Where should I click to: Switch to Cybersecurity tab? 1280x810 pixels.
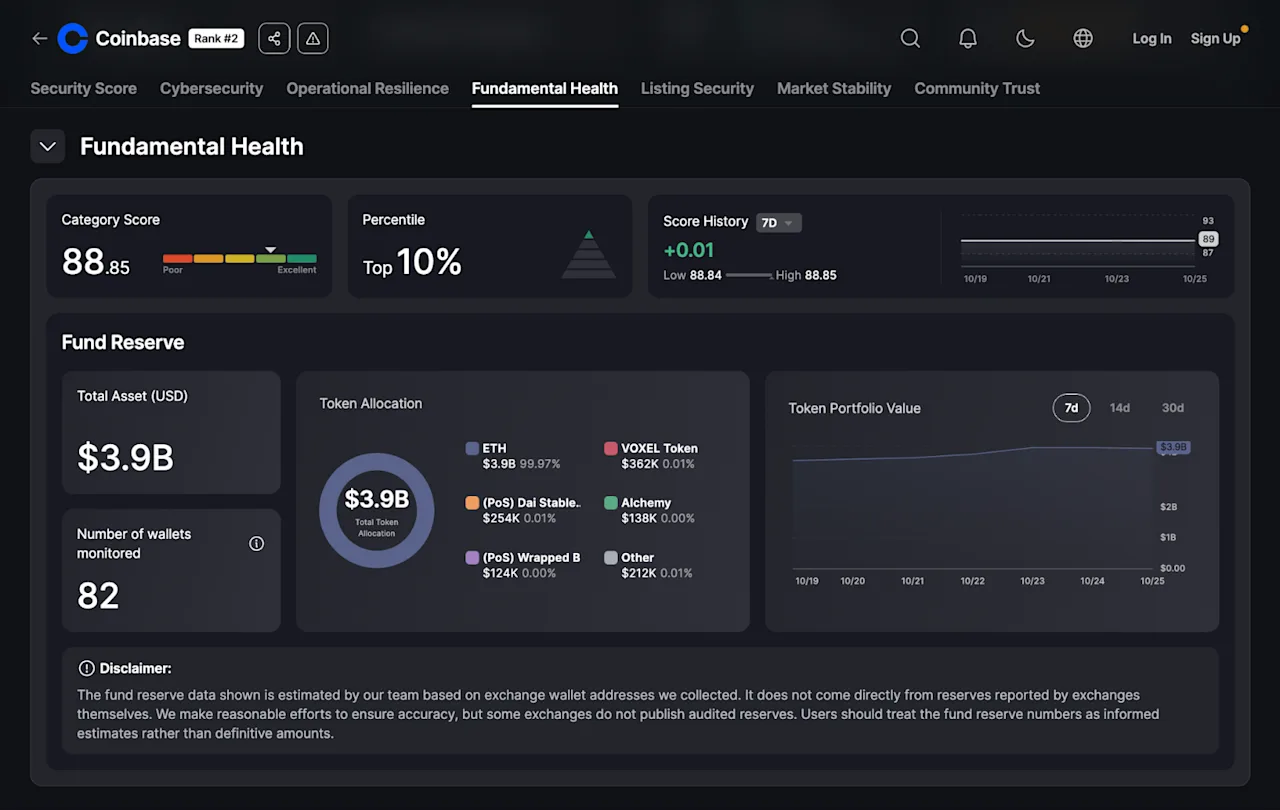point(212,88)
